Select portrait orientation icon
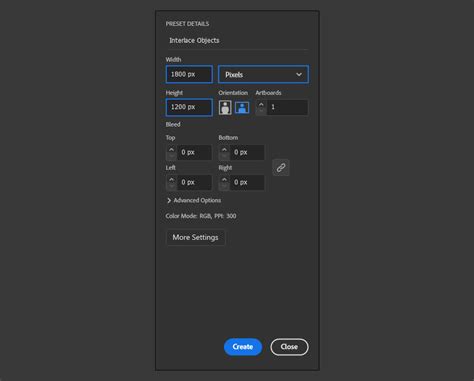The height and width of the screenshot is (381, 474). point(225,107)
